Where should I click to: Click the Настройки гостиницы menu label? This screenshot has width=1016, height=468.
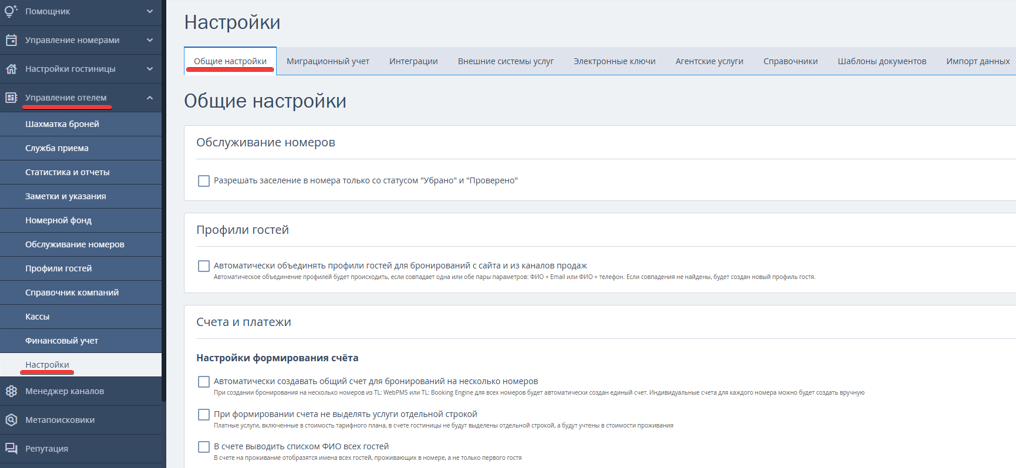pos(71,69)
